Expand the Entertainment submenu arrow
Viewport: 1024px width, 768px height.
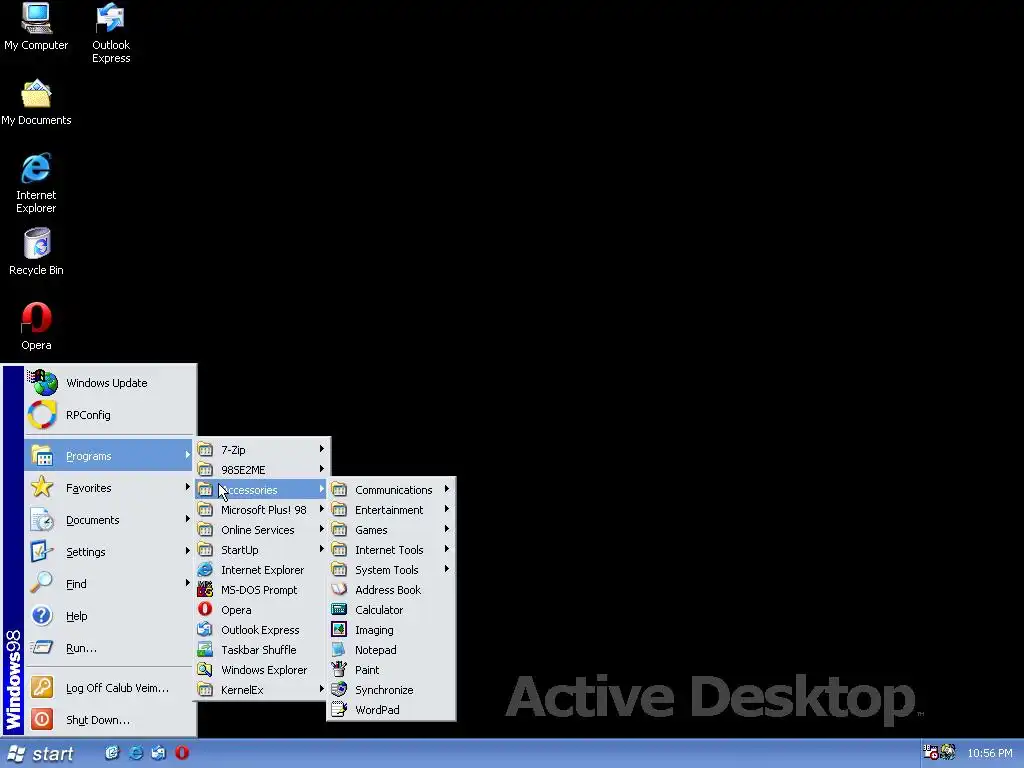[447, 509]
